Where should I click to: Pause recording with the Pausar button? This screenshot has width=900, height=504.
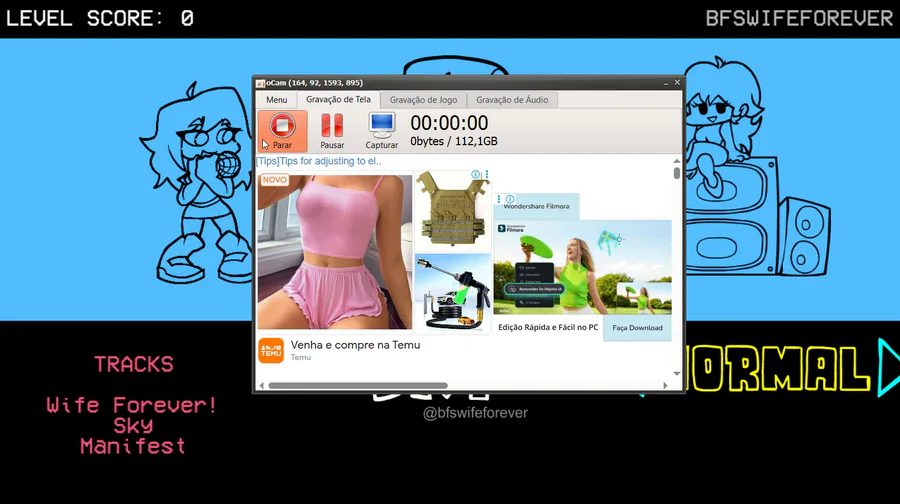click(332, 131)
